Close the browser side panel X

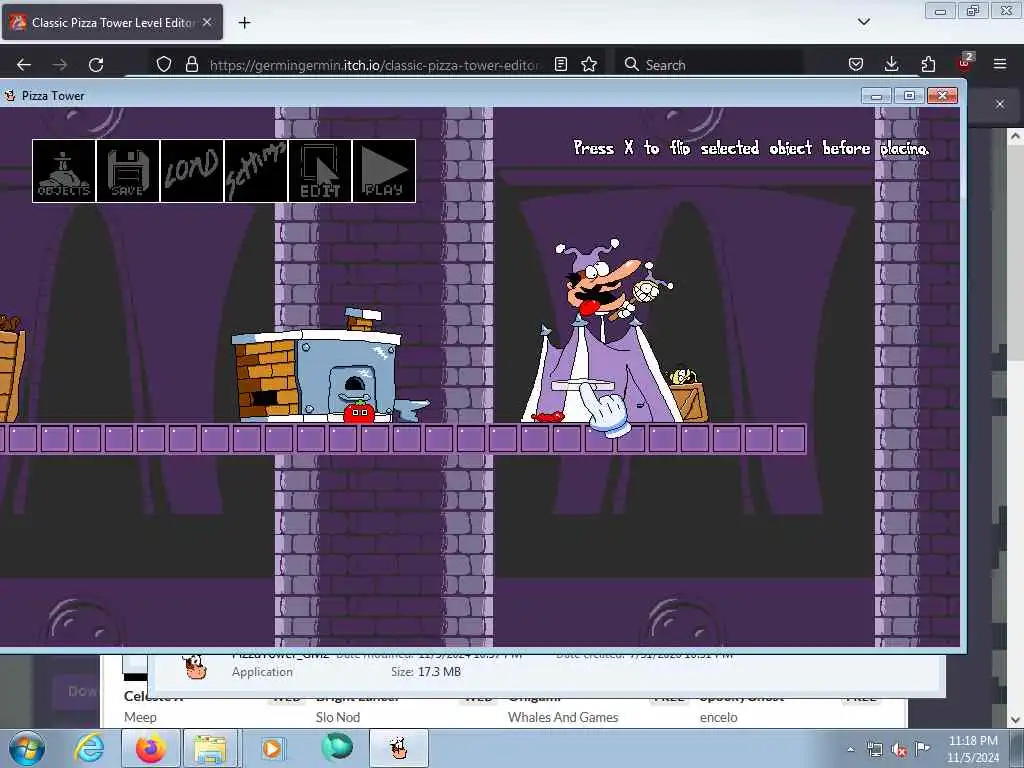[x=1000, y=104]
